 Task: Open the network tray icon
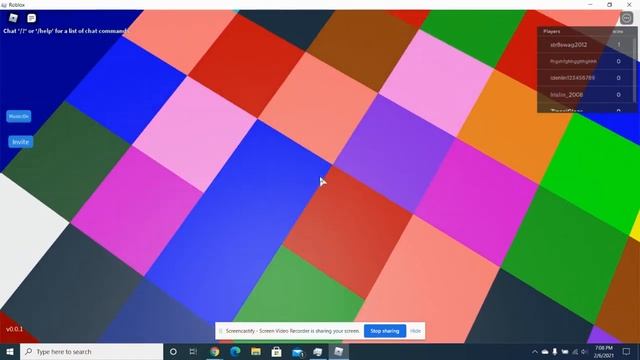pyautogui.click(x=575, y=351)
